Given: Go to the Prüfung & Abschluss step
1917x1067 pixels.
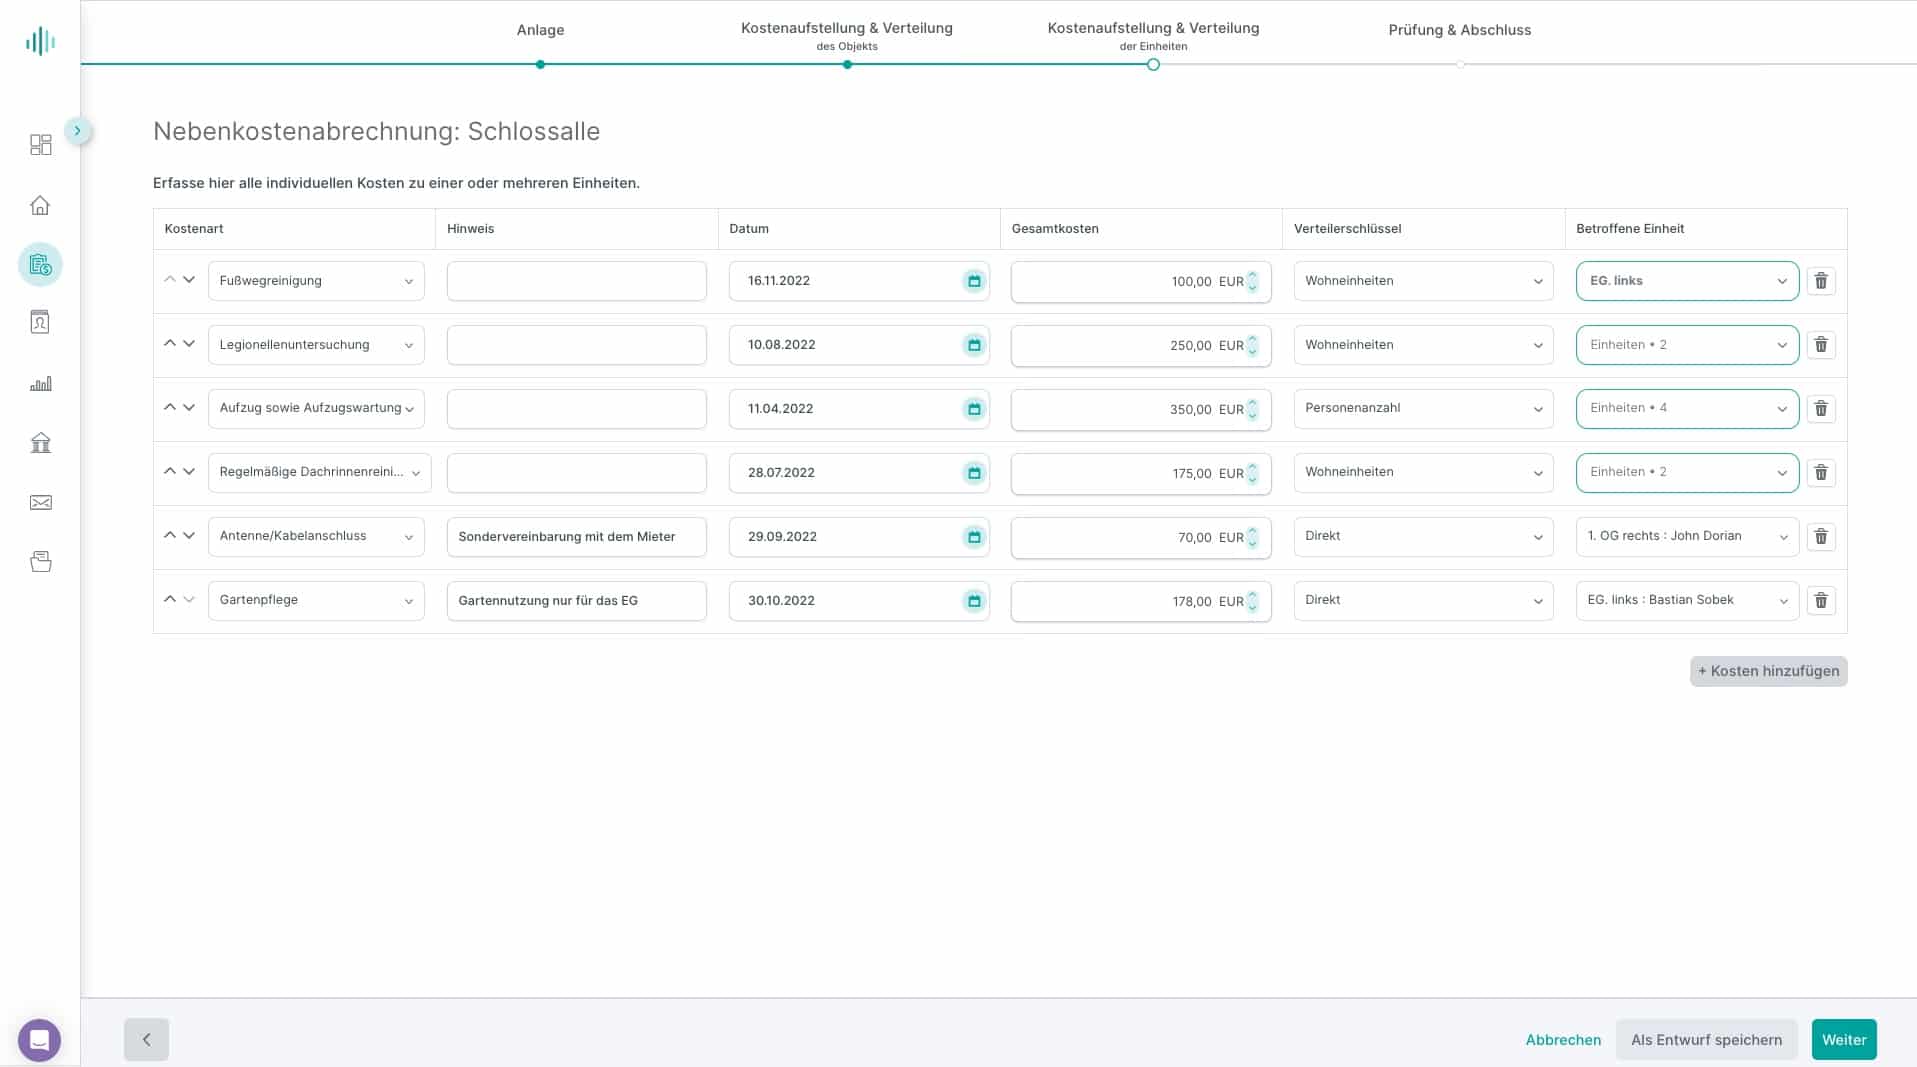Looking at the screenshot, I should point(1459,30).
